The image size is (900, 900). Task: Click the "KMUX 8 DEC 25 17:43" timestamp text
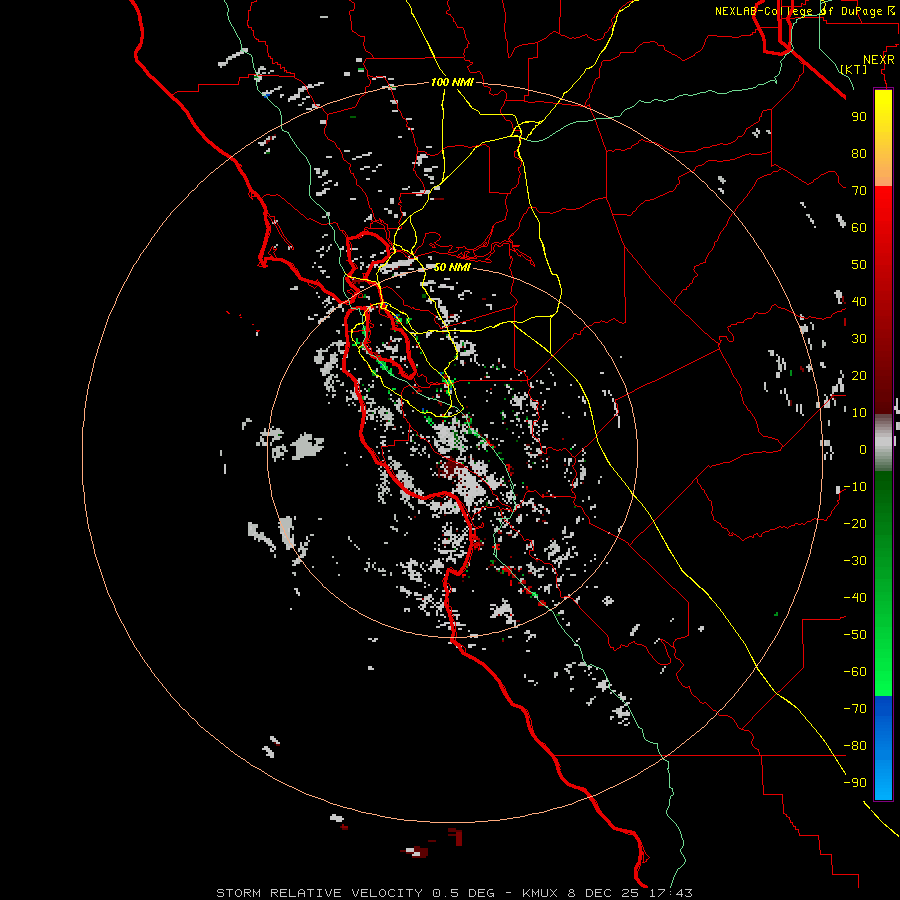click(x=607, y=893)
